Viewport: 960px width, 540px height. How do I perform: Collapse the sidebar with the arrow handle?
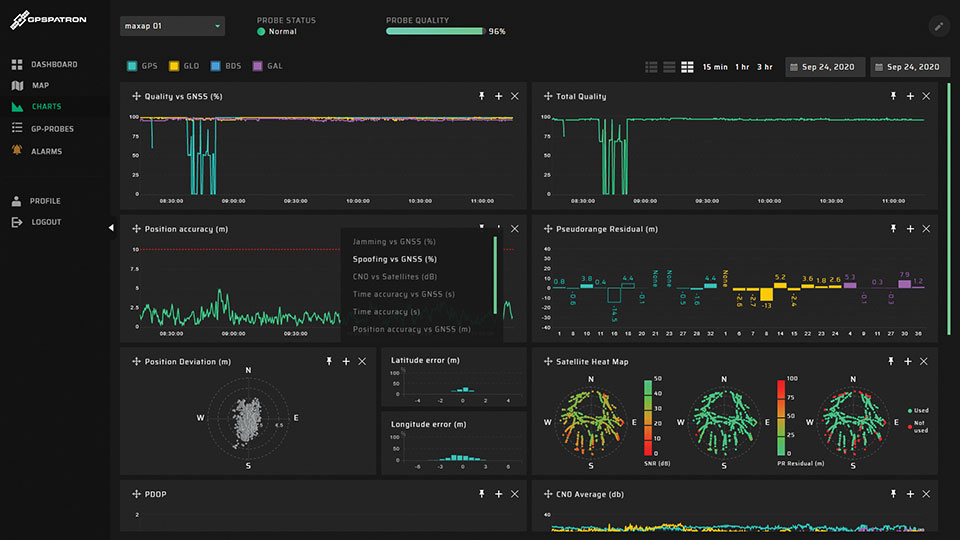coord(111,228)
